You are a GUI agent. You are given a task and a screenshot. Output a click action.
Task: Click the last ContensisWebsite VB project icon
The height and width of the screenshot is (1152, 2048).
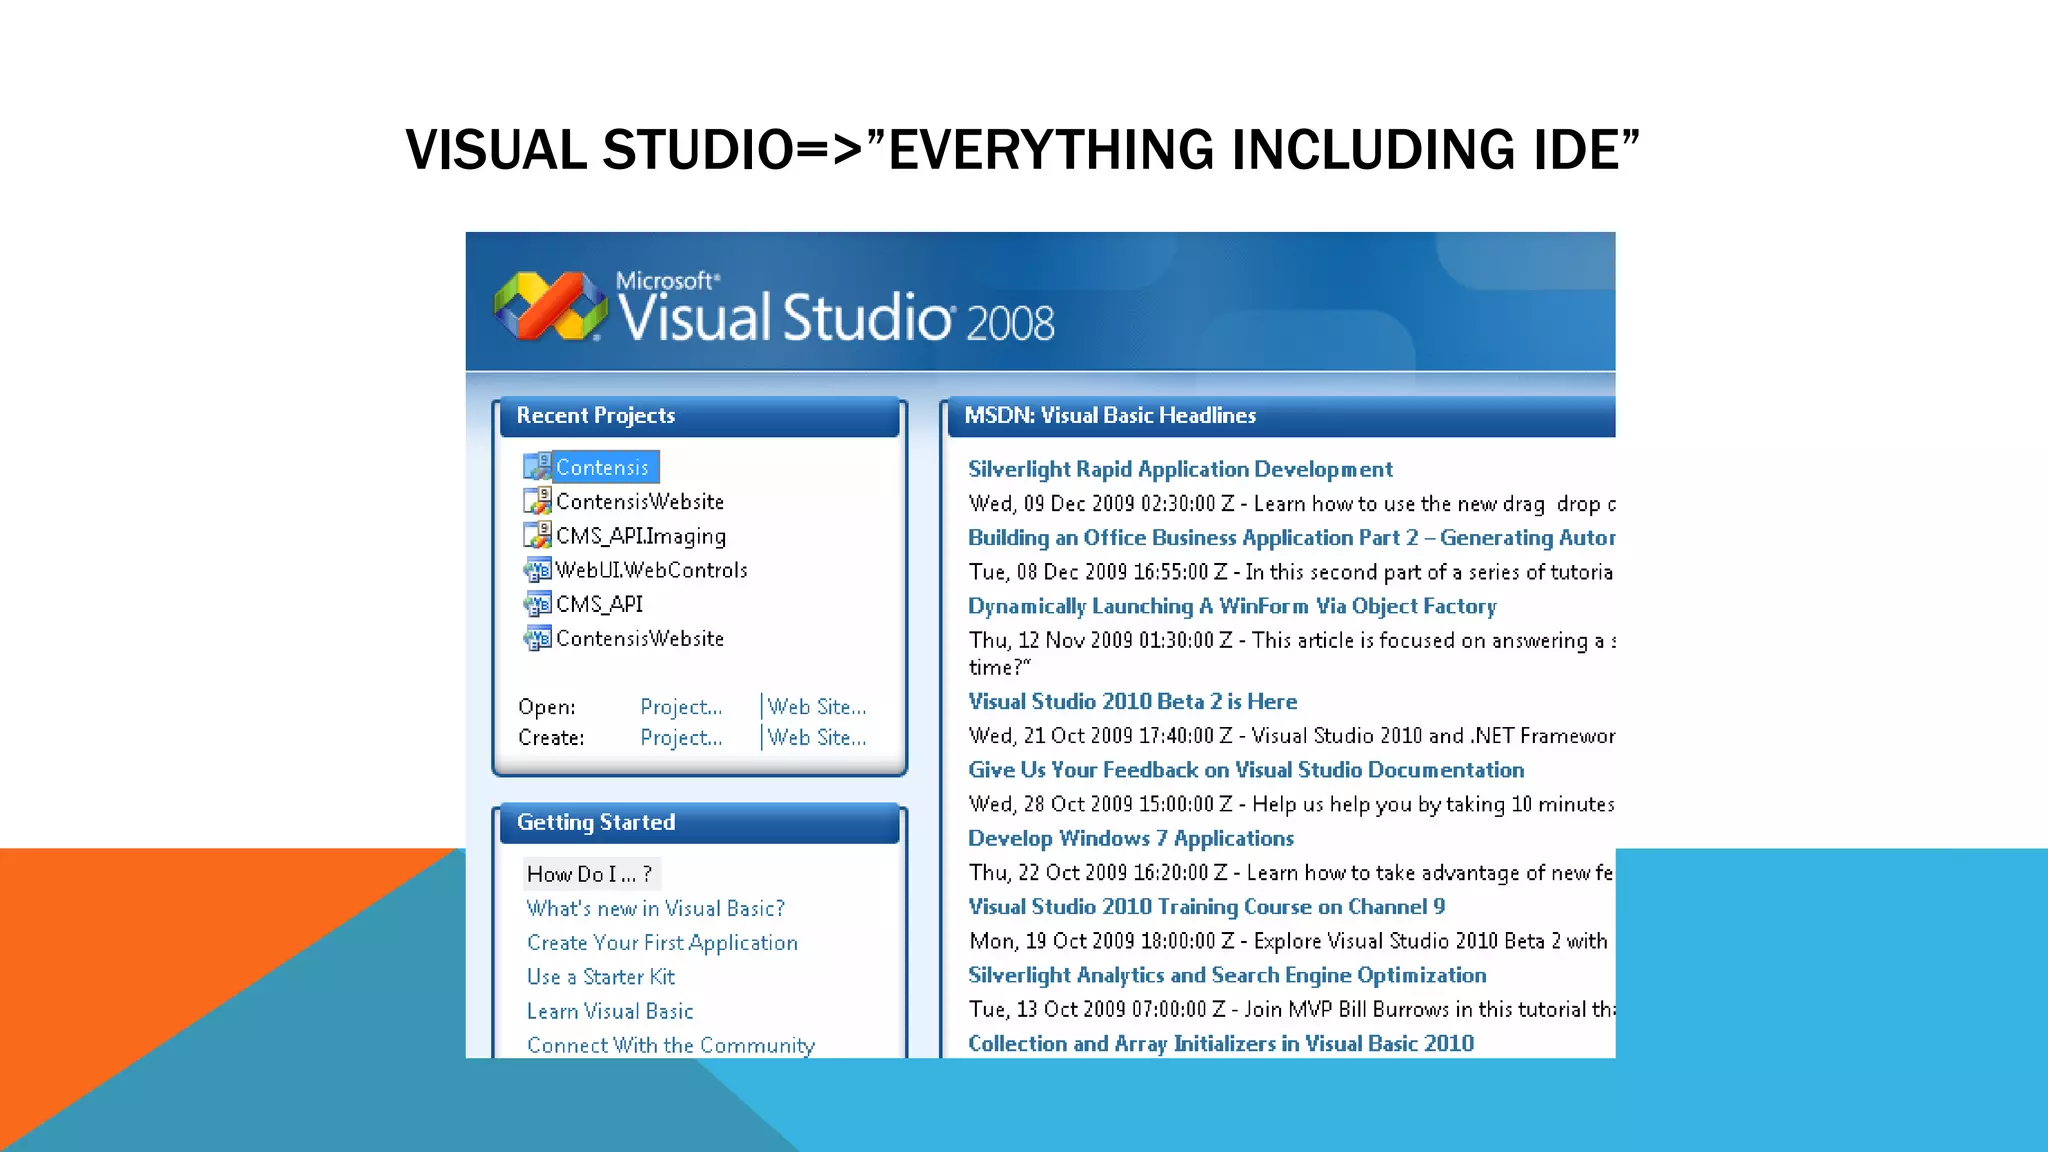click(x=537, y=638)
